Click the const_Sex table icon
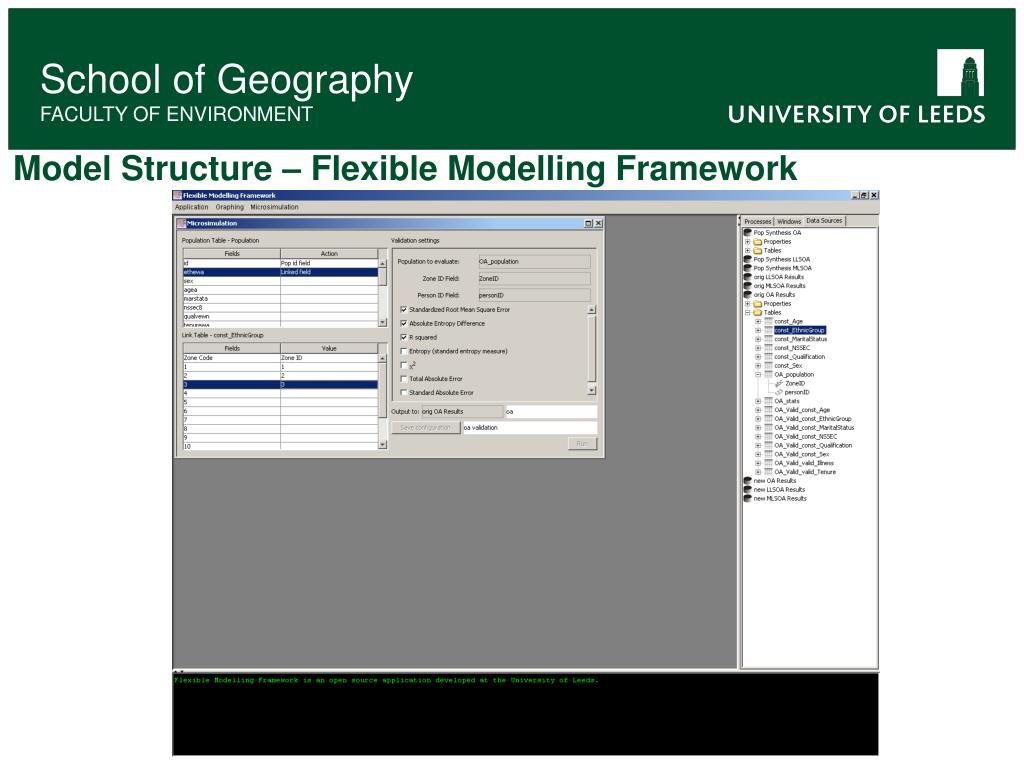Screen dimensions: 1024x768 [x=768, y=366]
